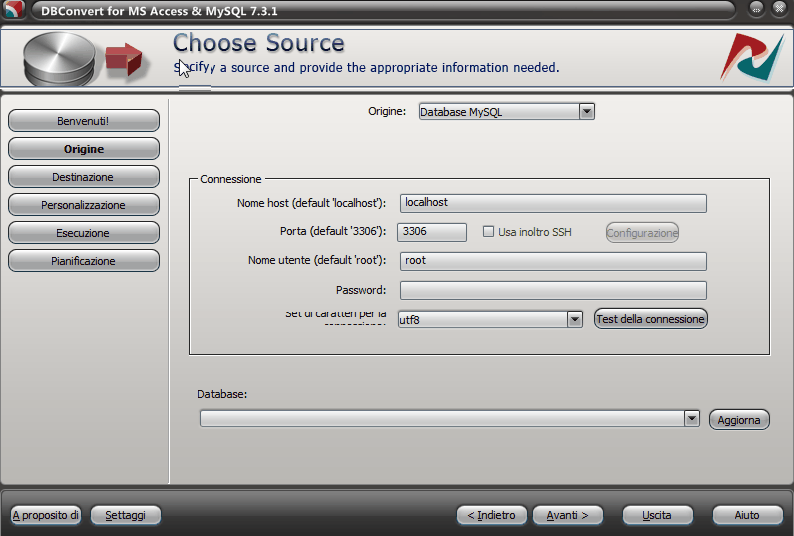Focus the Password input field
This screenshot has width=794, height=536.
tap(553, 290)
